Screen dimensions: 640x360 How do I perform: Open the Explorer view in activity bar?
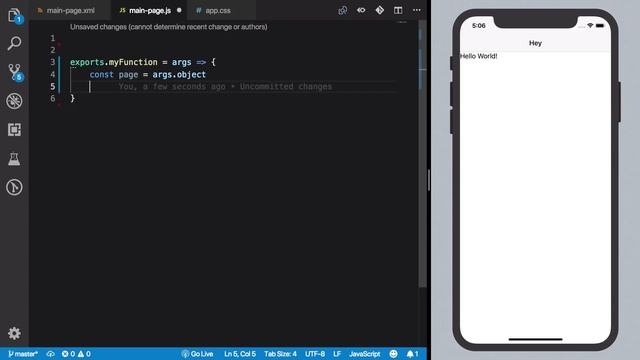click(x=14, y=16)
